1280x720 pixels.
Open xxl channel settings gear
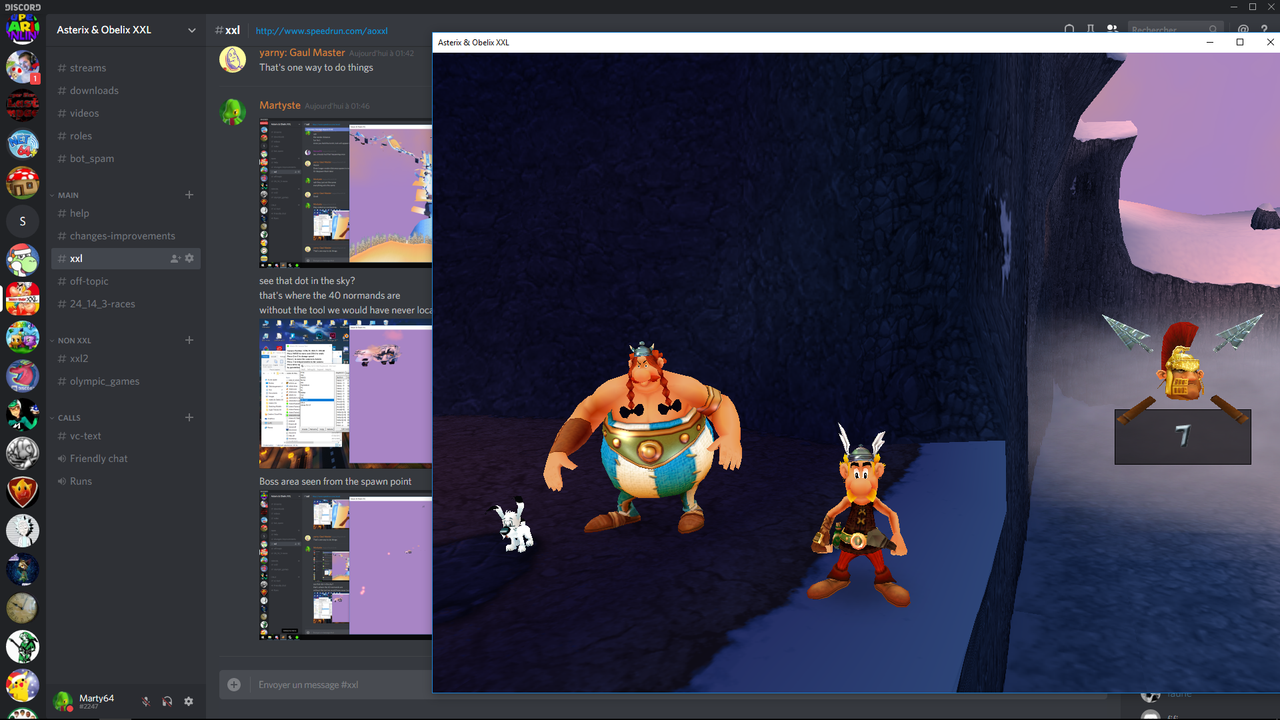point(189,259)
